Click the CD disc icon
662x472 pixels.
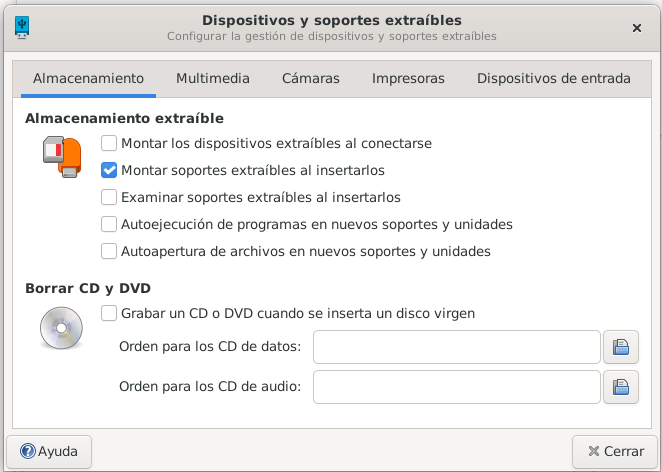point(61,327)
